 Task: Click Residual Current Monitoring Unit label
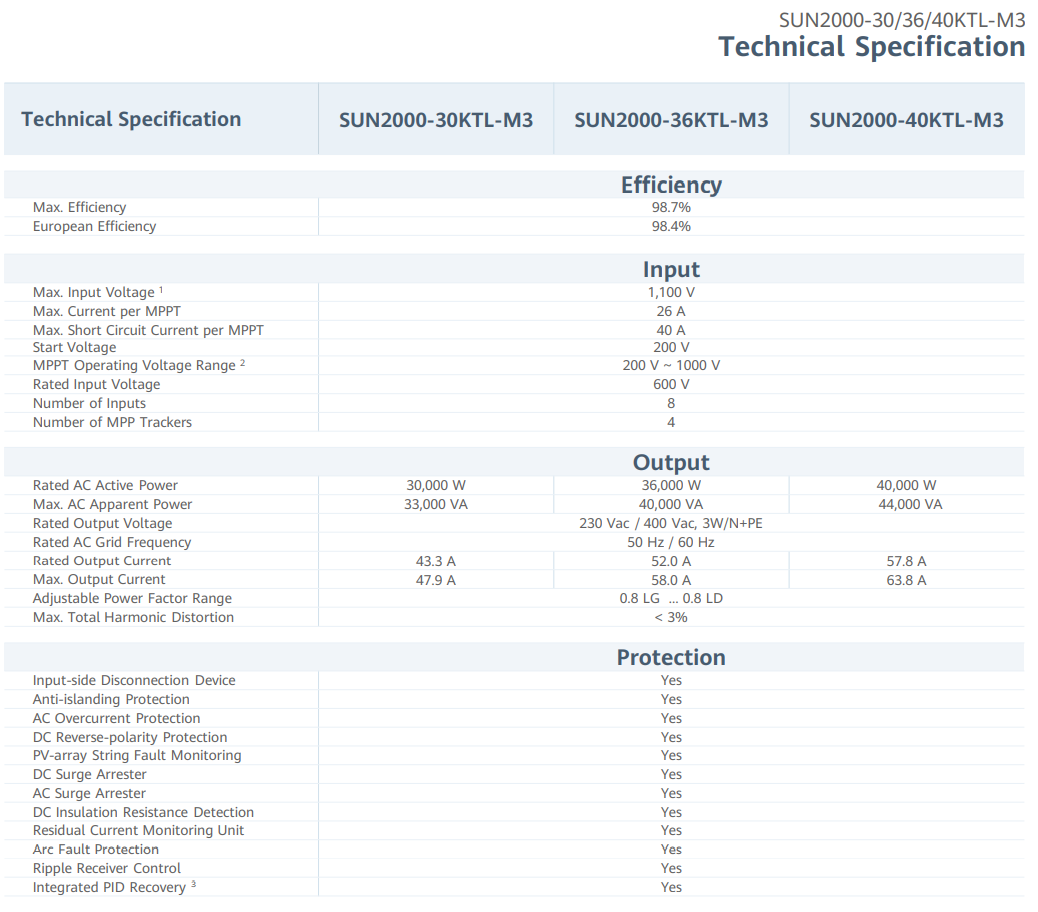[x=138, y=831]
